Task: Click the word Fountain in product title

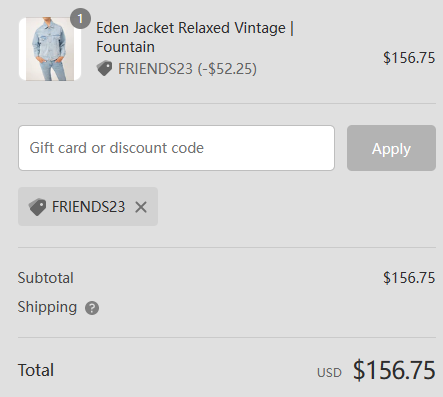Action: coord(126,47)
